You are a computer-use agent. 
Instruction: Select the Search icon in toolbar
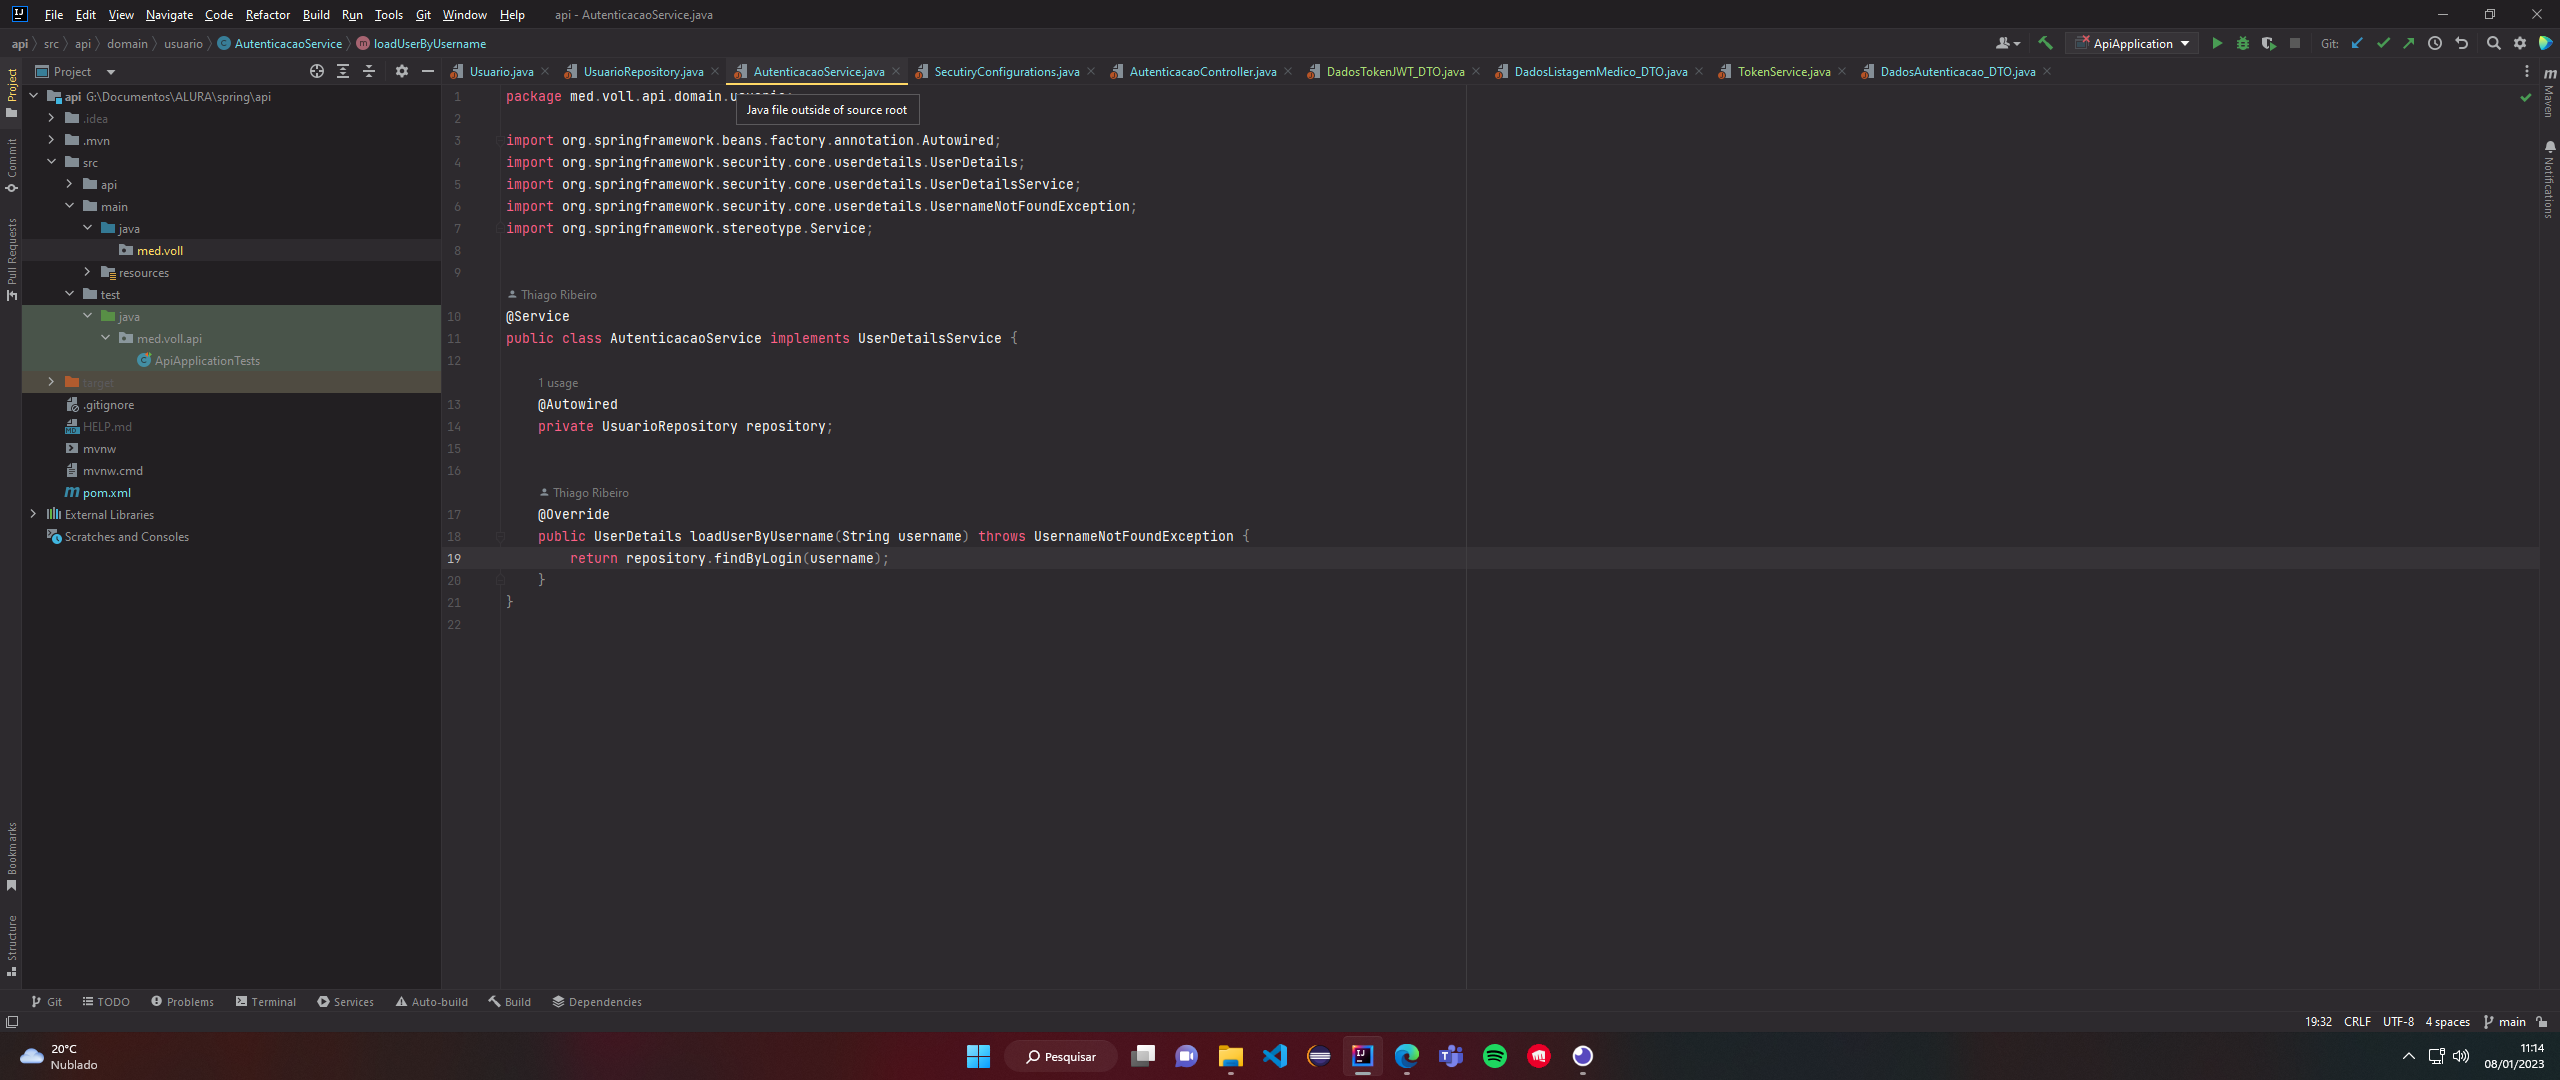[x=2491, y=44]
